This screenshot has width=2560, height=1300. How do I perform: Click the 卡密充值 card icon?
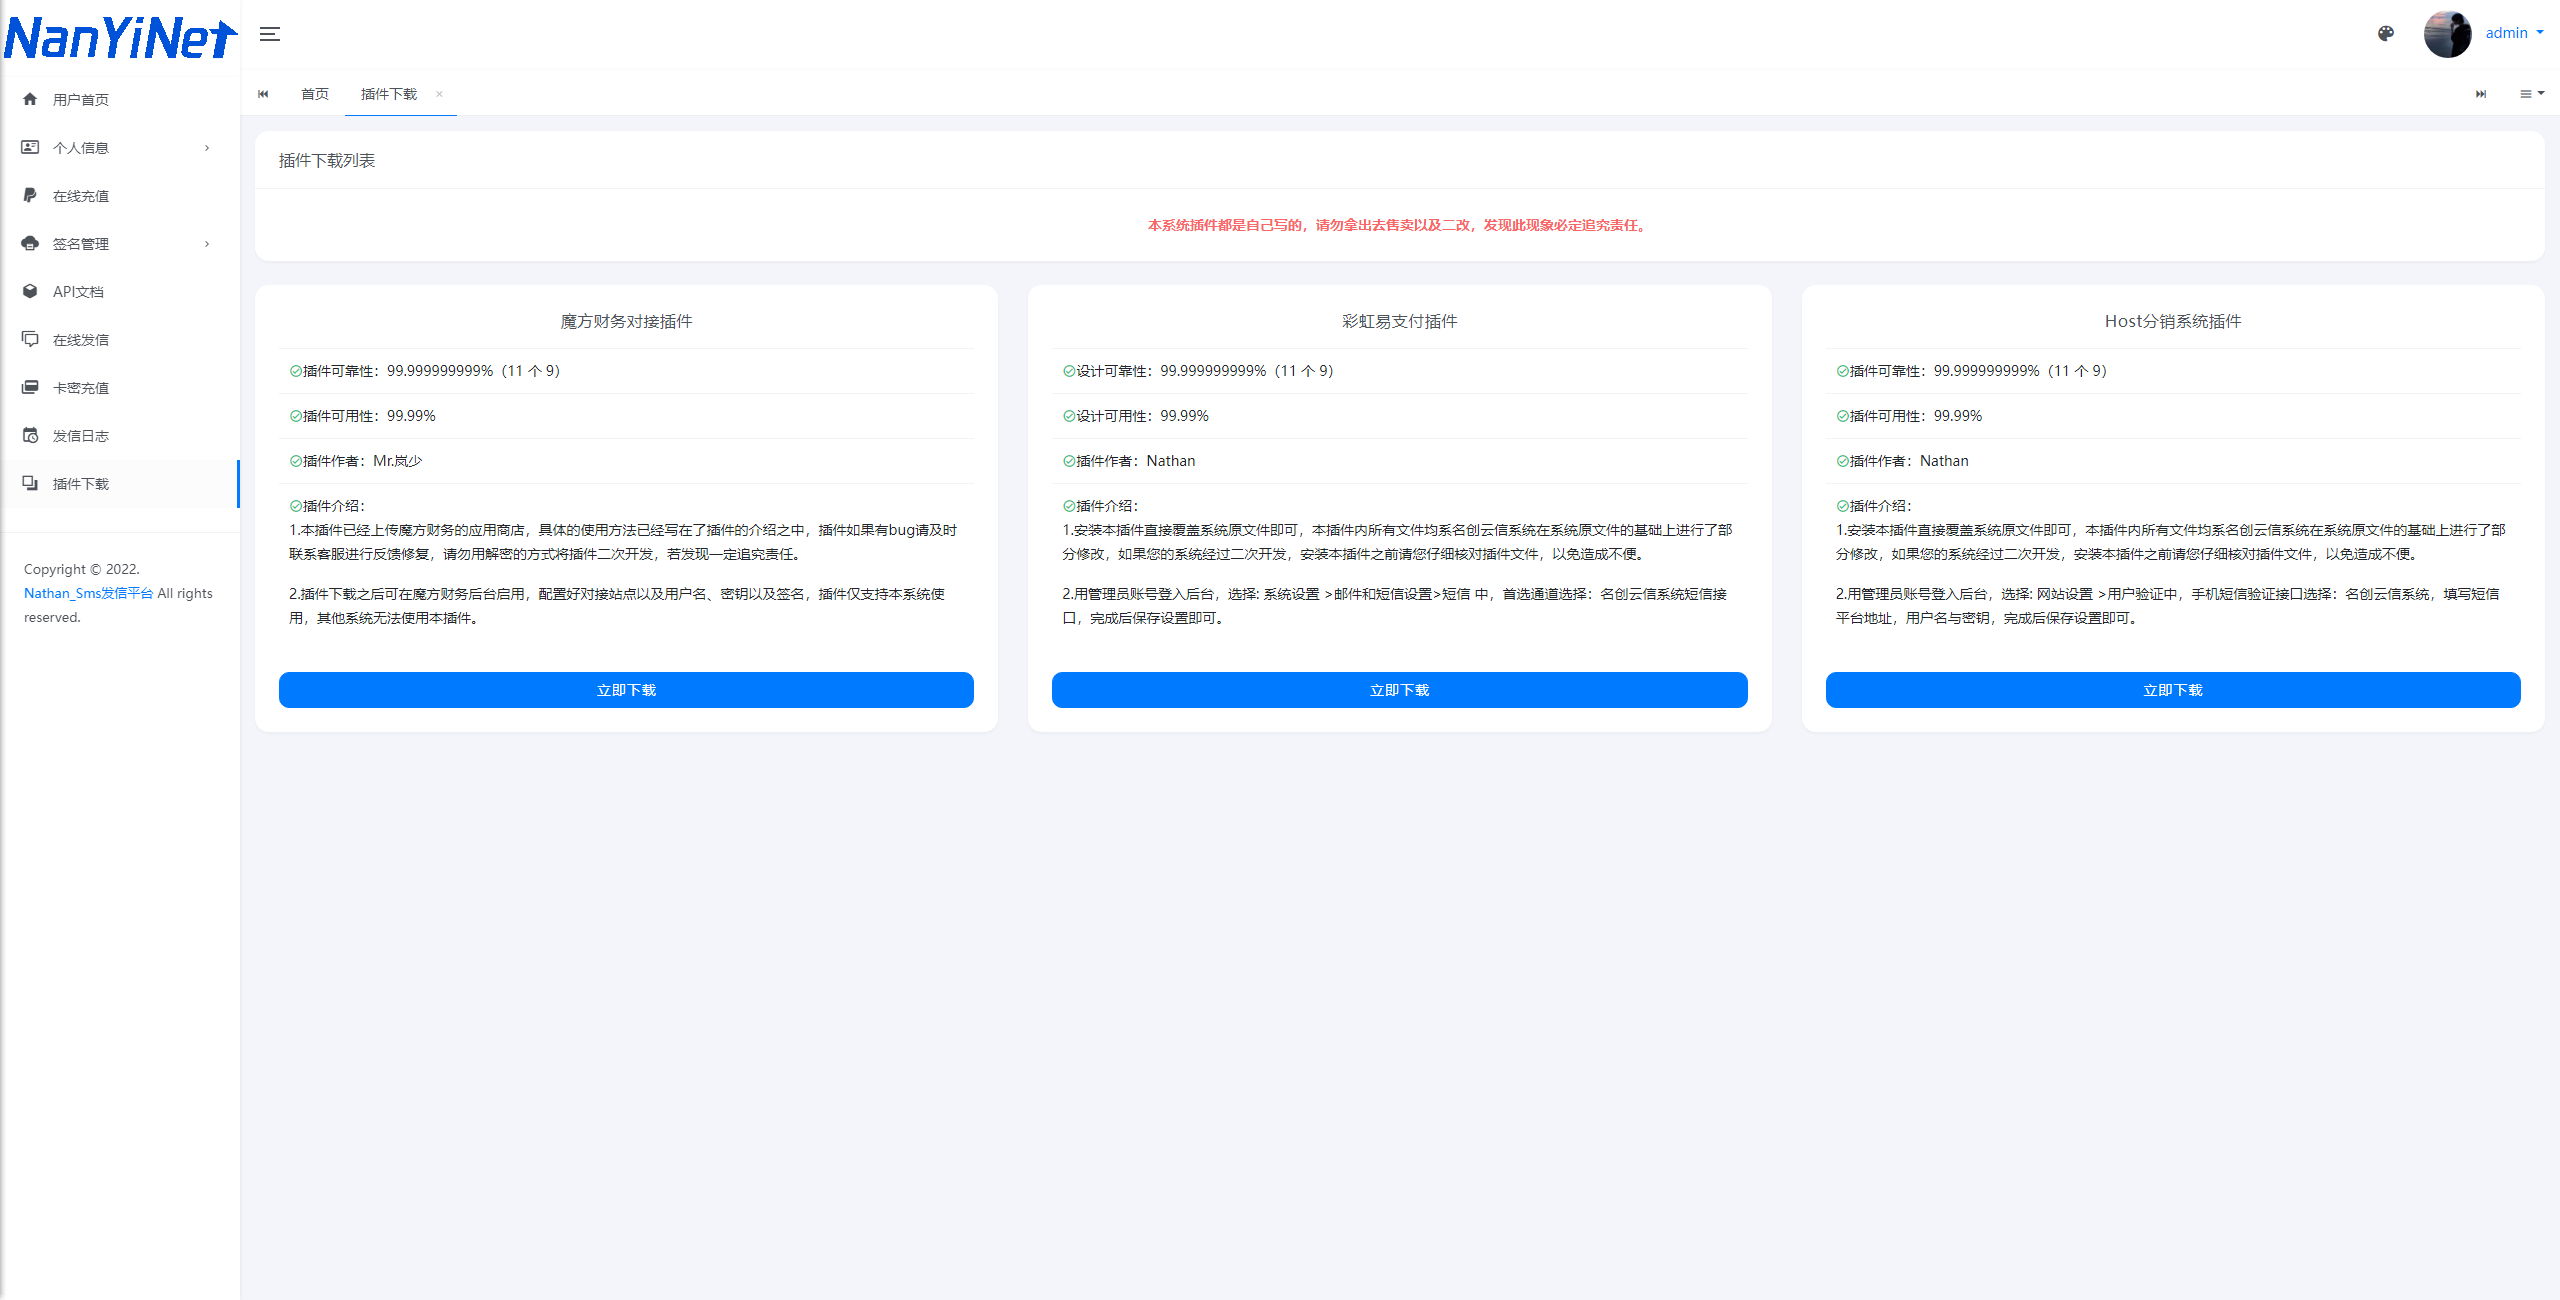click(30, 387)
